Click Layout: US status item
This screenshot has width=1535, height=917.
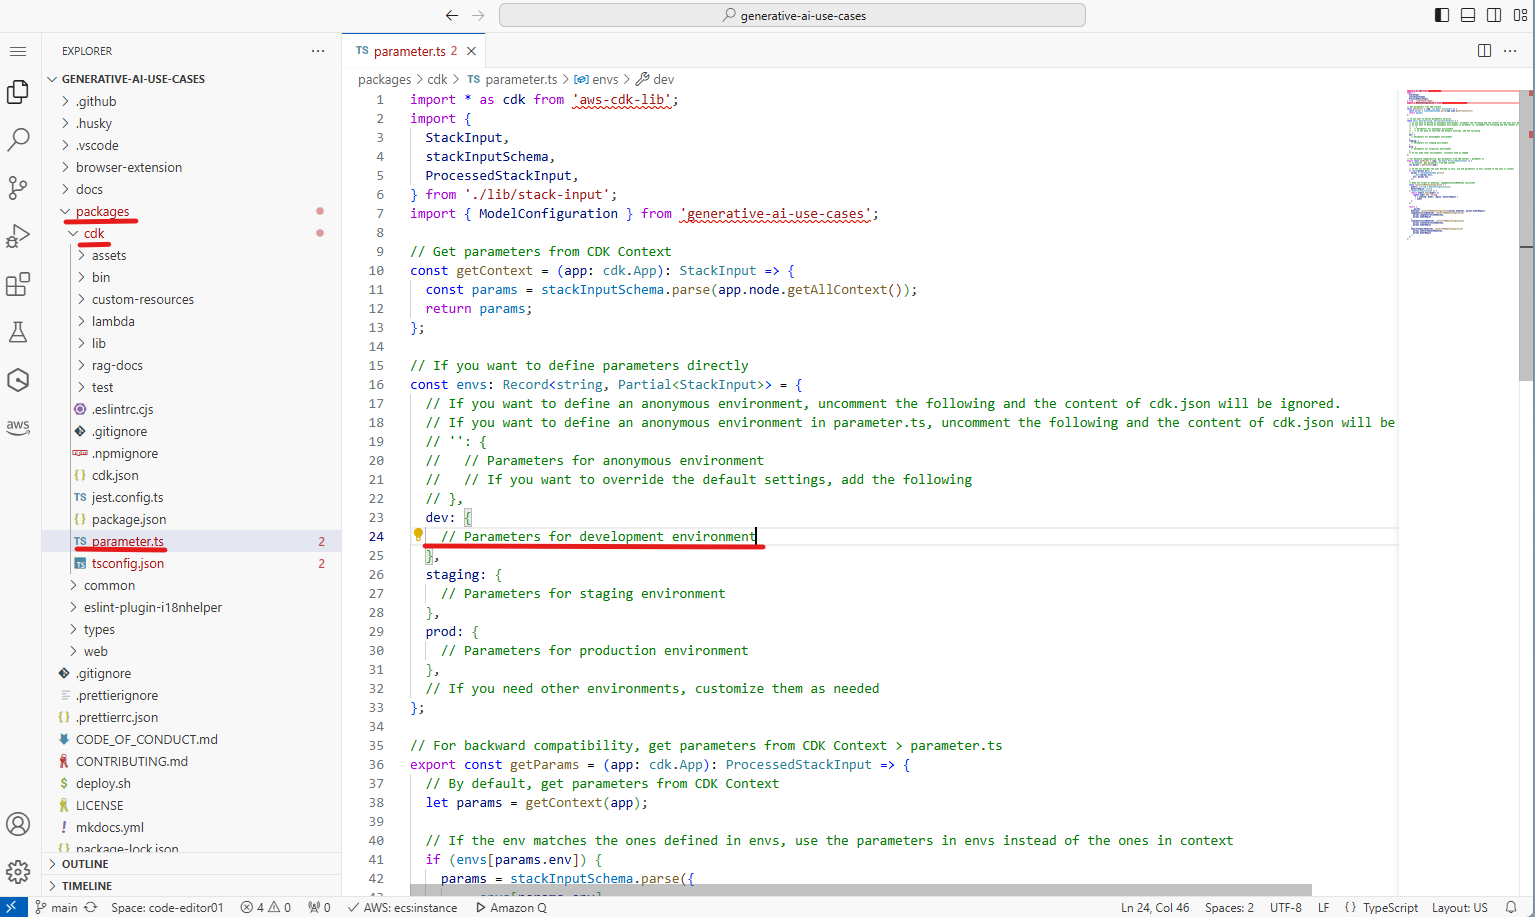pyautogui.click(x=1459, y=907)
